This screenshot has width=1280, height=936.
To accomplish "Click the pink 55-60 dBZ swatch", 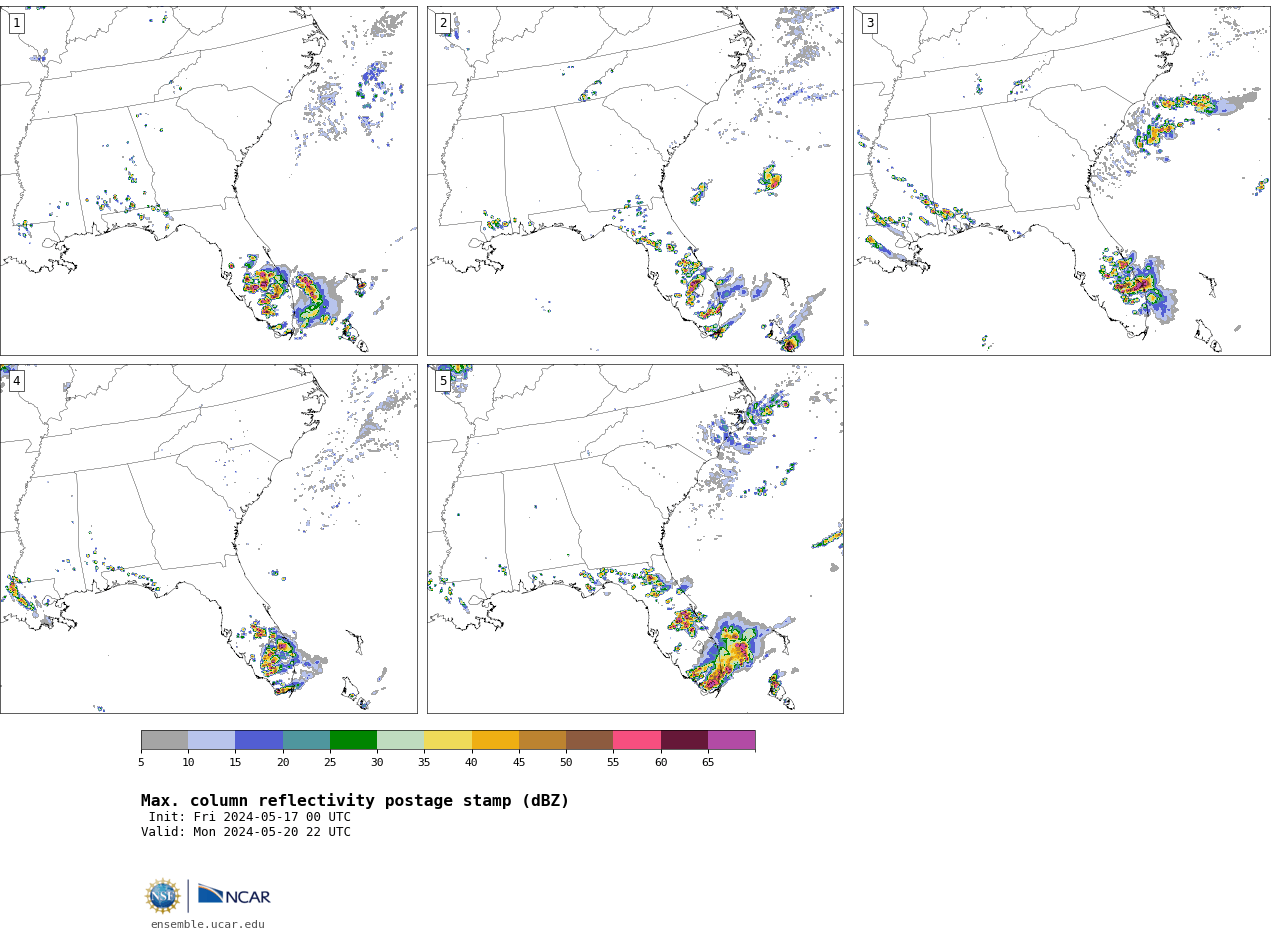I will pyautogui.click(x=637, y=740).
